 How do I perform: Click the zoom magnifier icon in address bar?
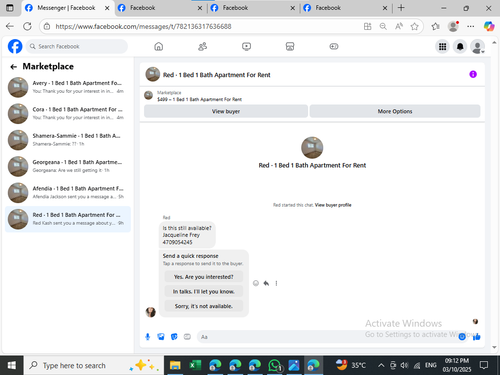click(x=383, y=26)
